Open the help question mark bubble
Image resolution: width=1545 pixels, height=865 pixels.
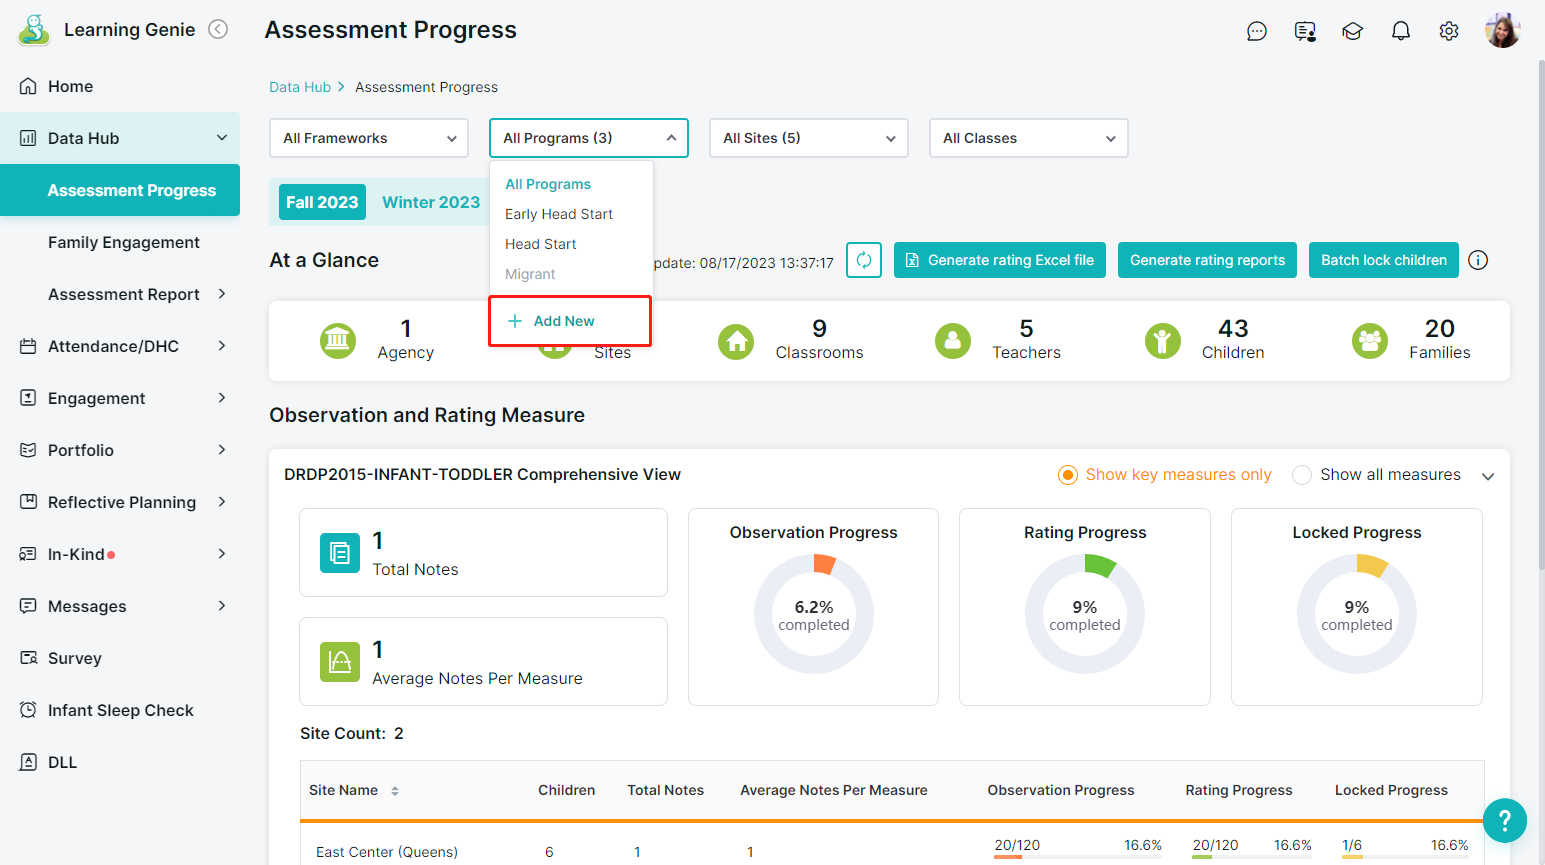[x=1504, y=821]
